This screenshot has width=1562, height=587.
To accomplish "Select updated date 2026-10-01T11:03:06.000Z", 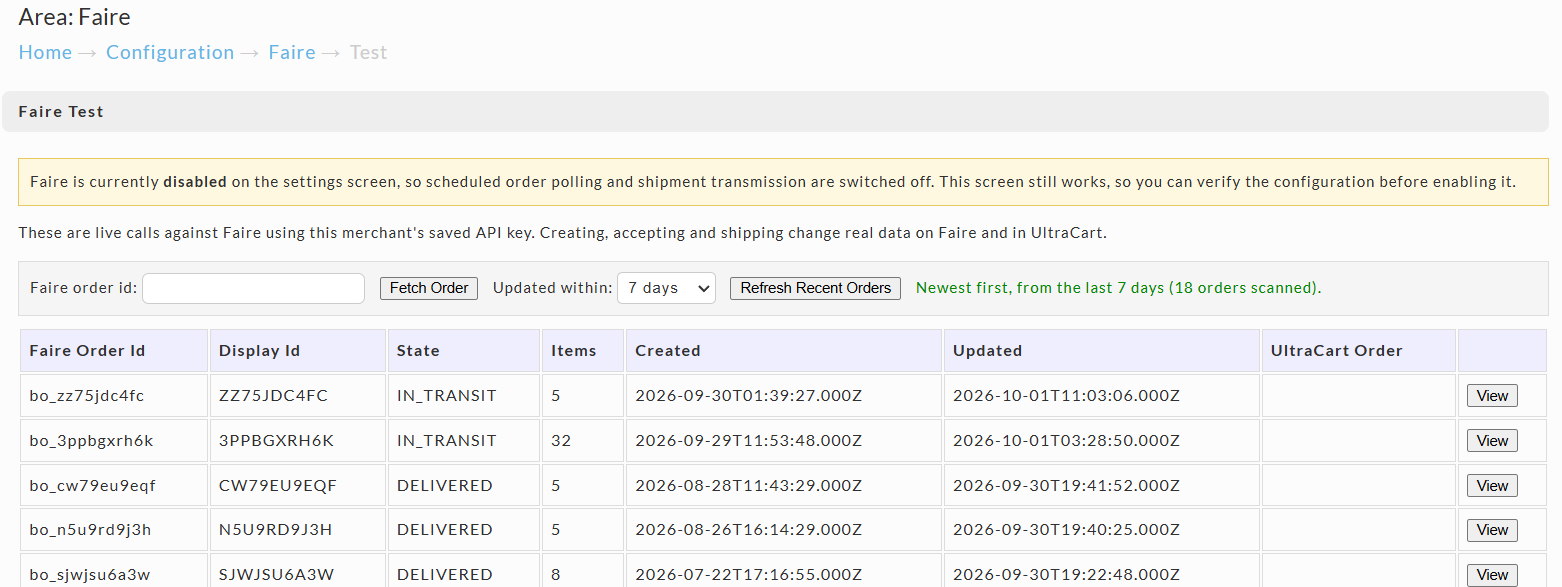I will point(1101,396).
